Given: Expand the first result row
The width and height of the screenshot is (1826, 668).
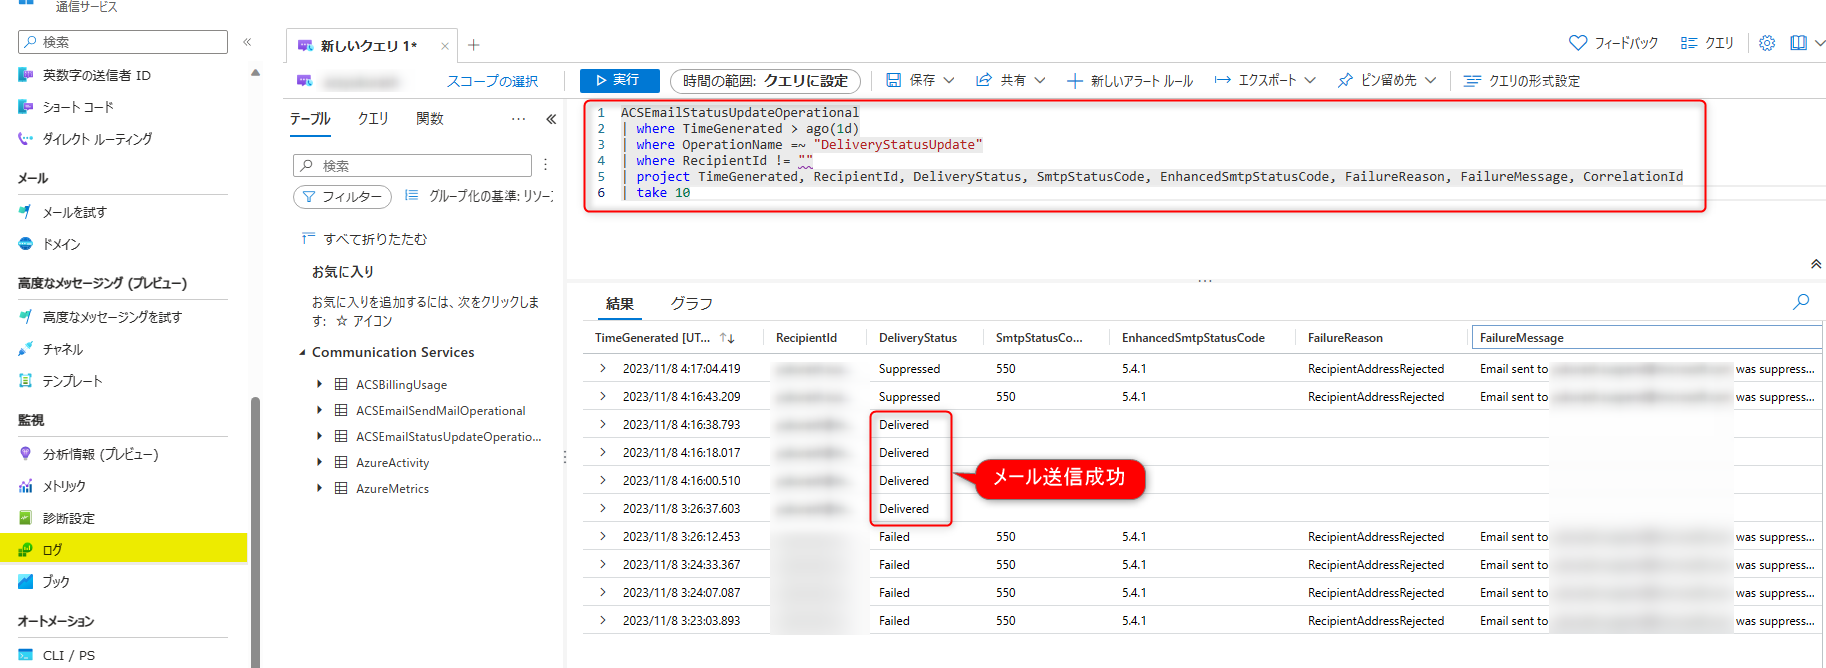Looking at the screenshot, I should point(603,369).
